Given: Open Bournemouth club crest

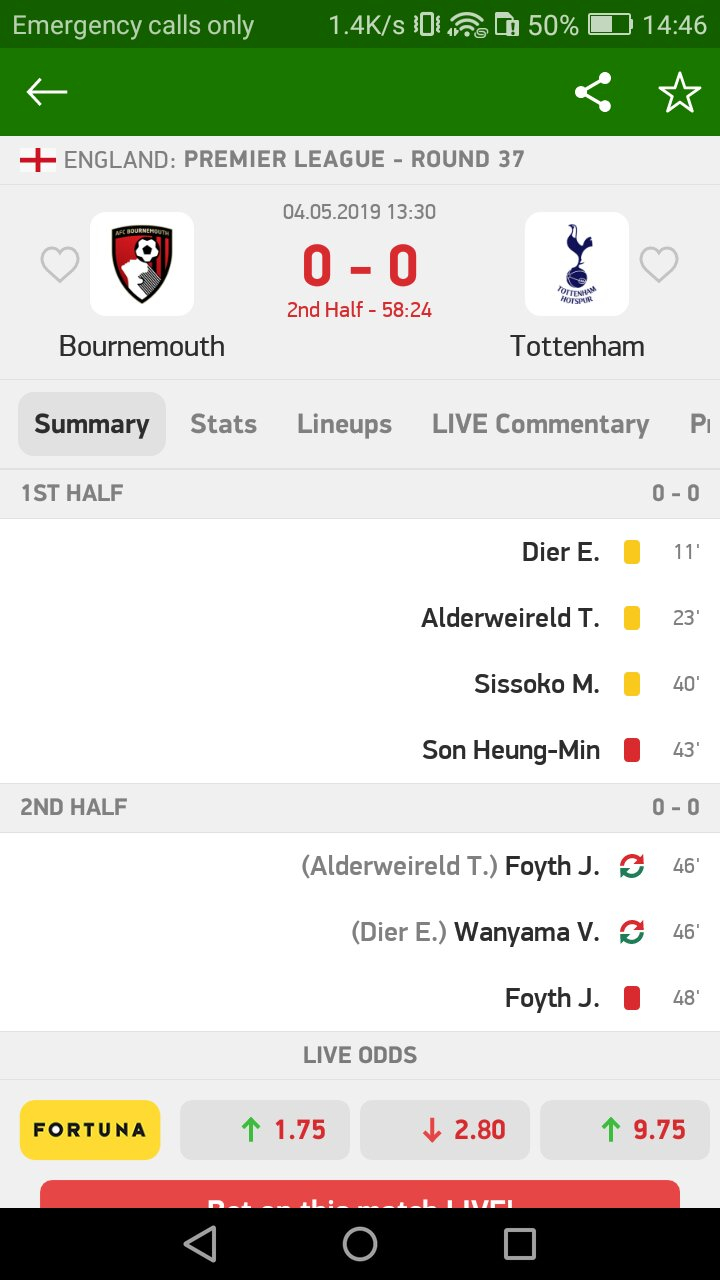Looking at the screenshot, I should 142,264.
